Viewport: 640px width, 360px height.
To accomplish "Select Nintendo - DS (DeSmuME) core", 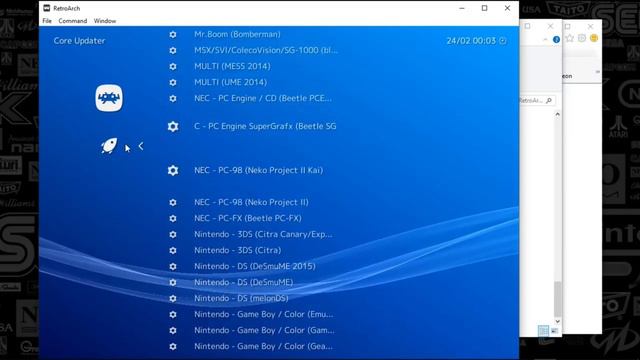I will 244,282.
